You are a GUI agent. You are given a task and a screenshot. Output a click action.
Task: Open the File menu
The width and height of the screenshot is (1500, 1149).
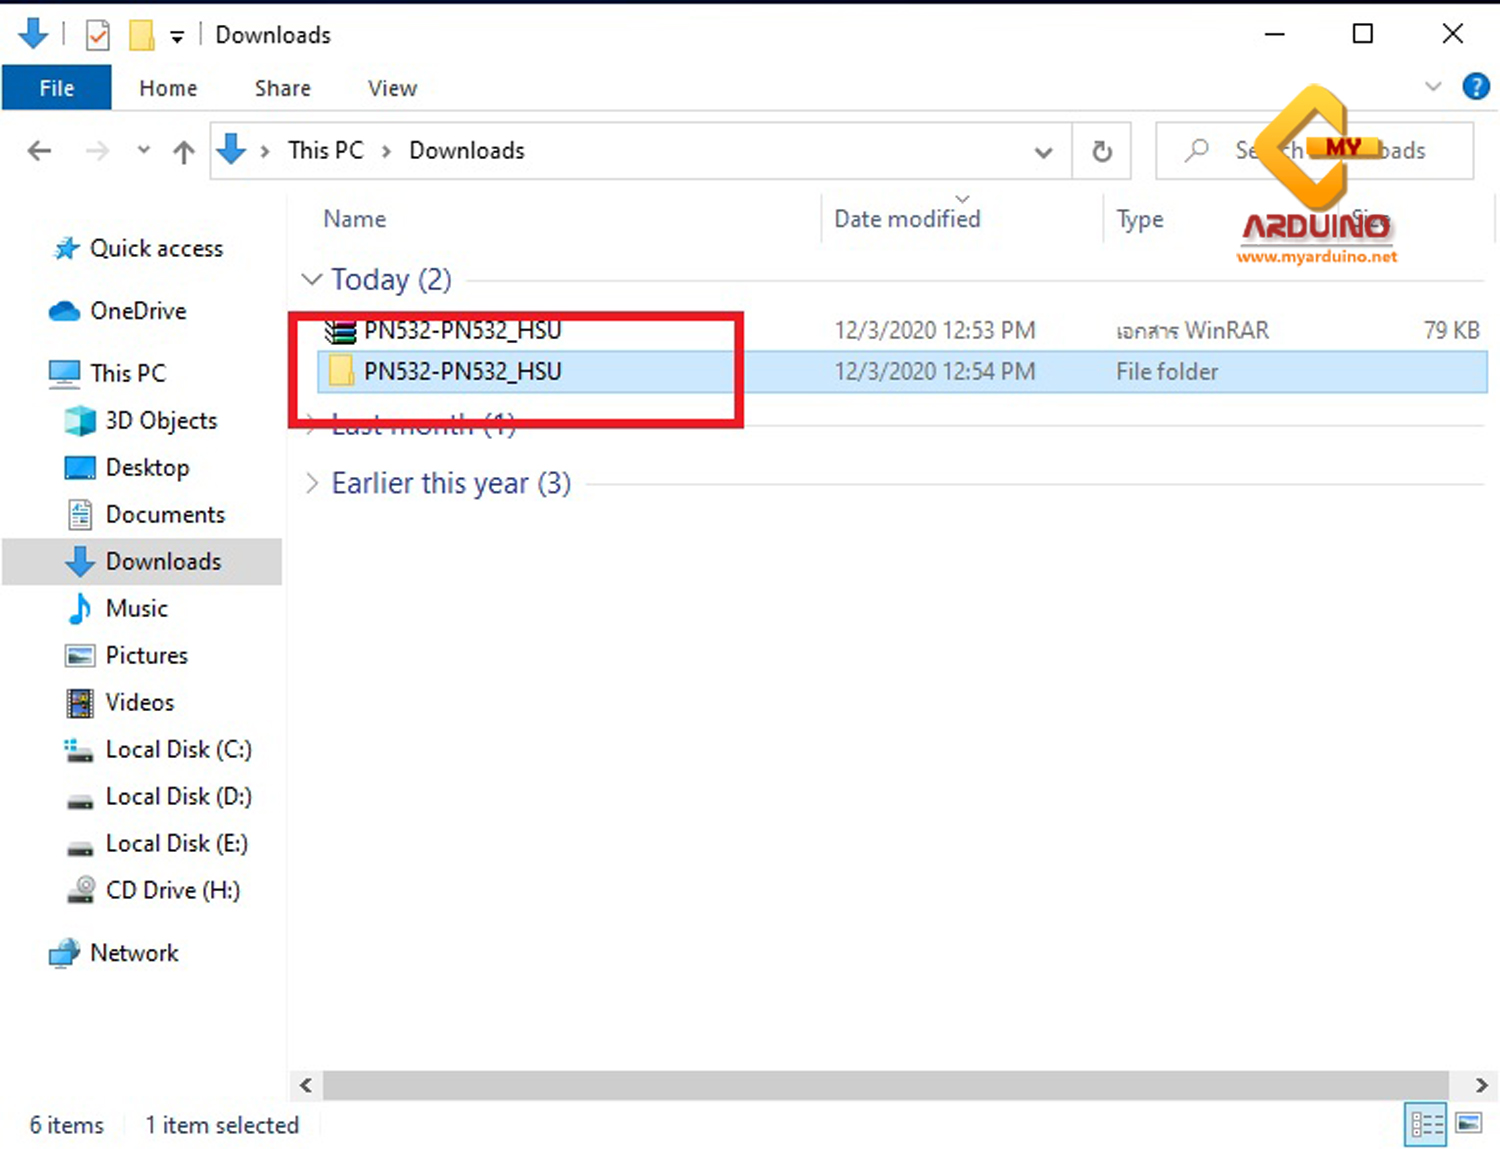tap(56, 88)
